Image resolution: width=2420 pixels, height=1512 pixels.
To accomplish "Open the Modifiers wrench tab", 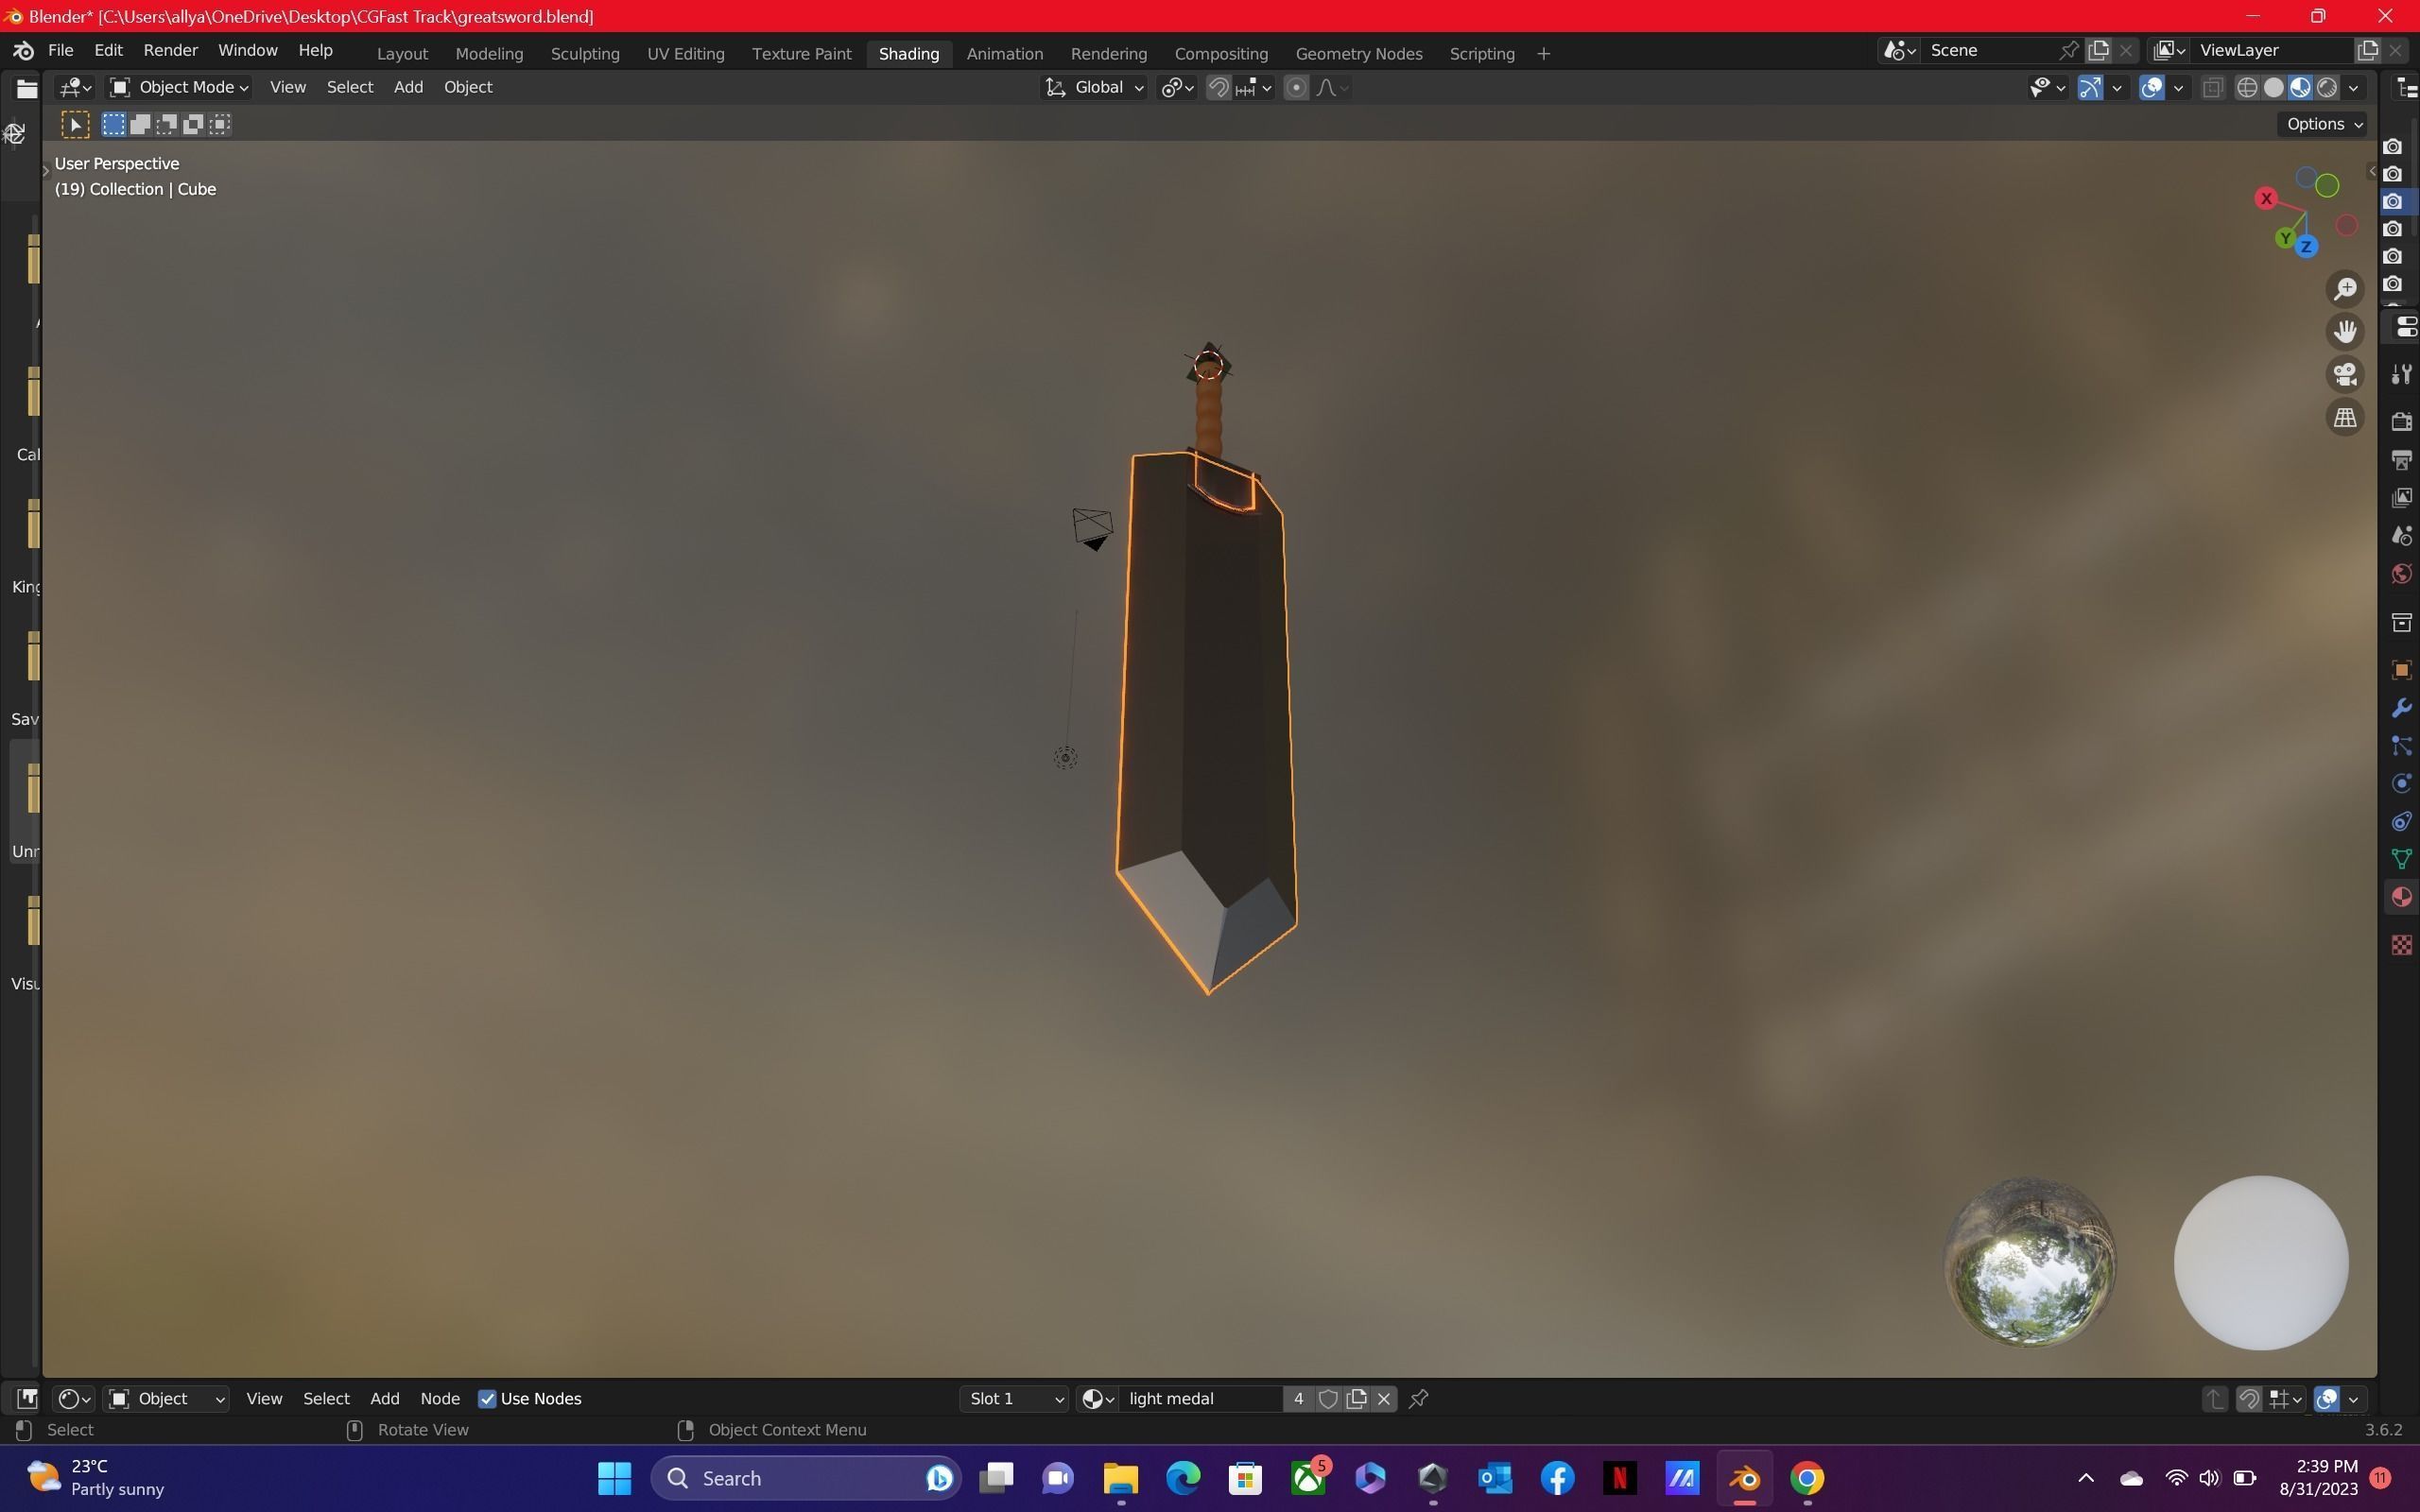I will [2401, 708].
